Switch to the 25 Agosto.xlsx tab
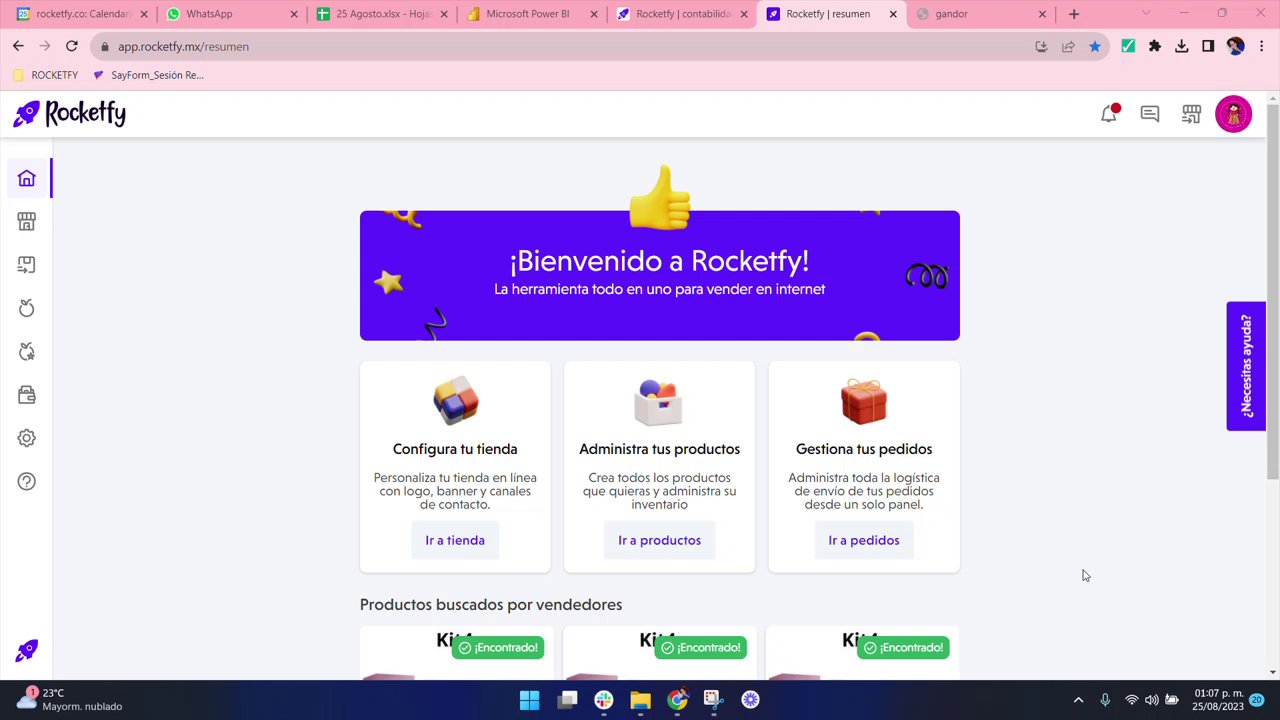The image size is (1280, 720). click(379, 14)
